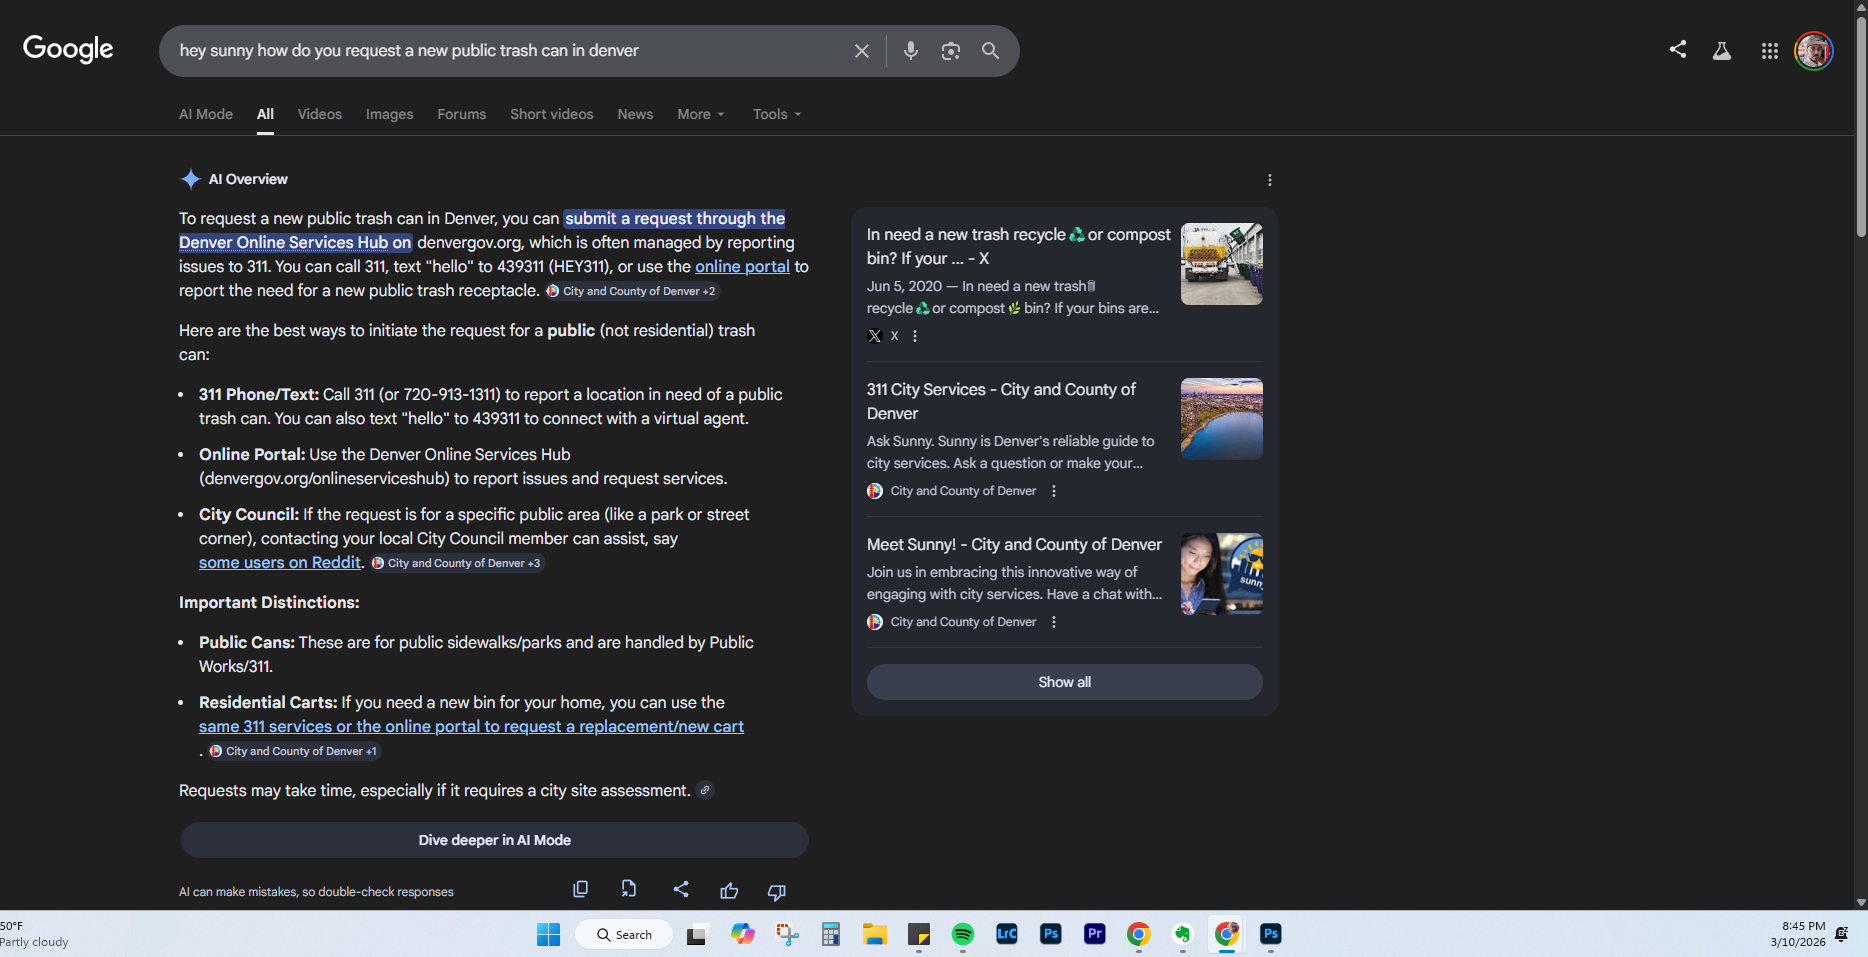Open Sticky Notes from the taskbar

(919, 934)
